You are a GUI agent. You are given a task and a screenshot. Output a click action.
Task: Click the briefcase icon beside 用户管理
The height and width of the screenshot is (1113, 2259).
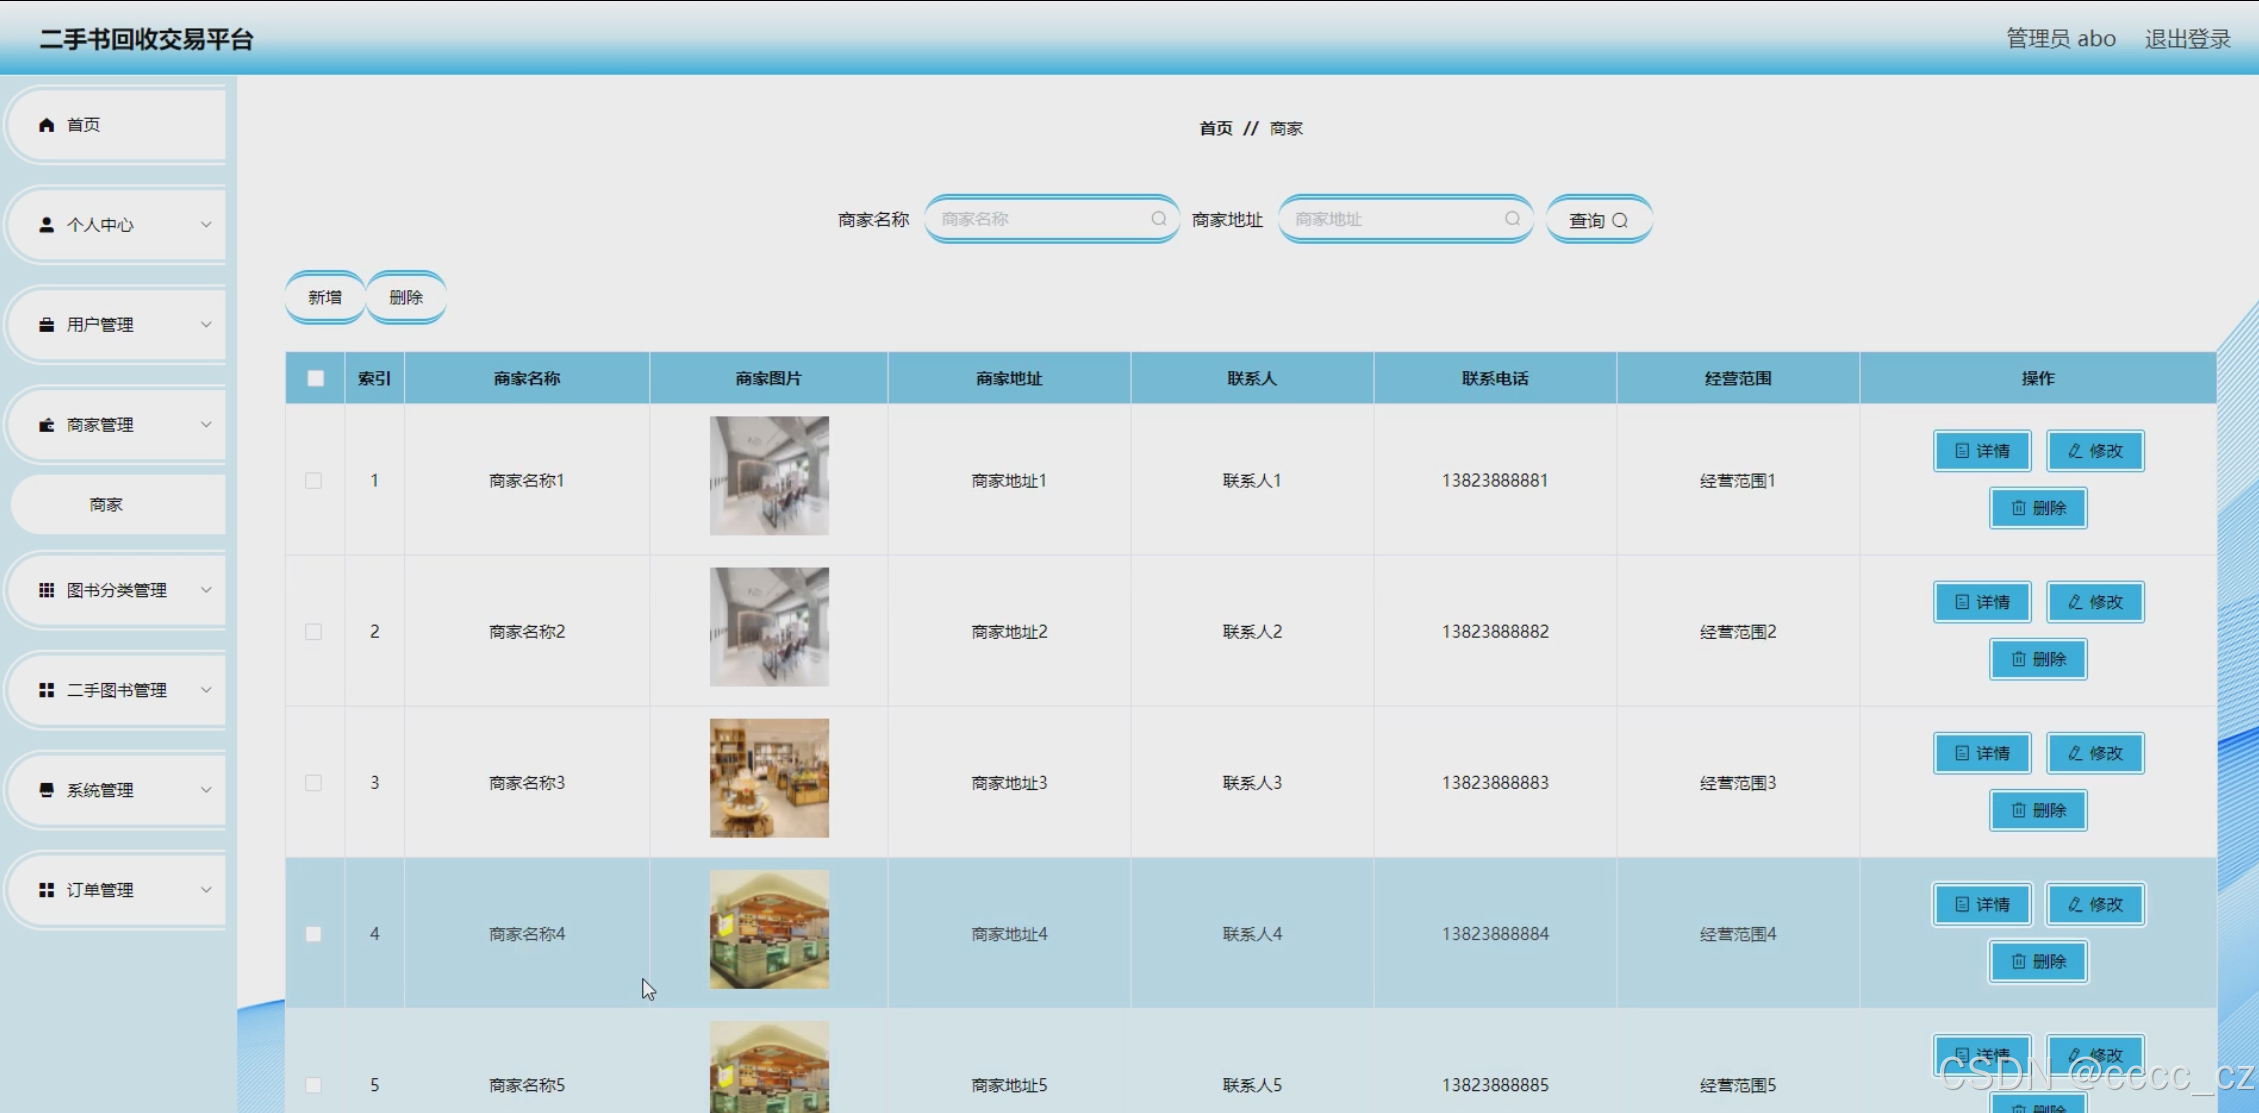coord(46,325)
